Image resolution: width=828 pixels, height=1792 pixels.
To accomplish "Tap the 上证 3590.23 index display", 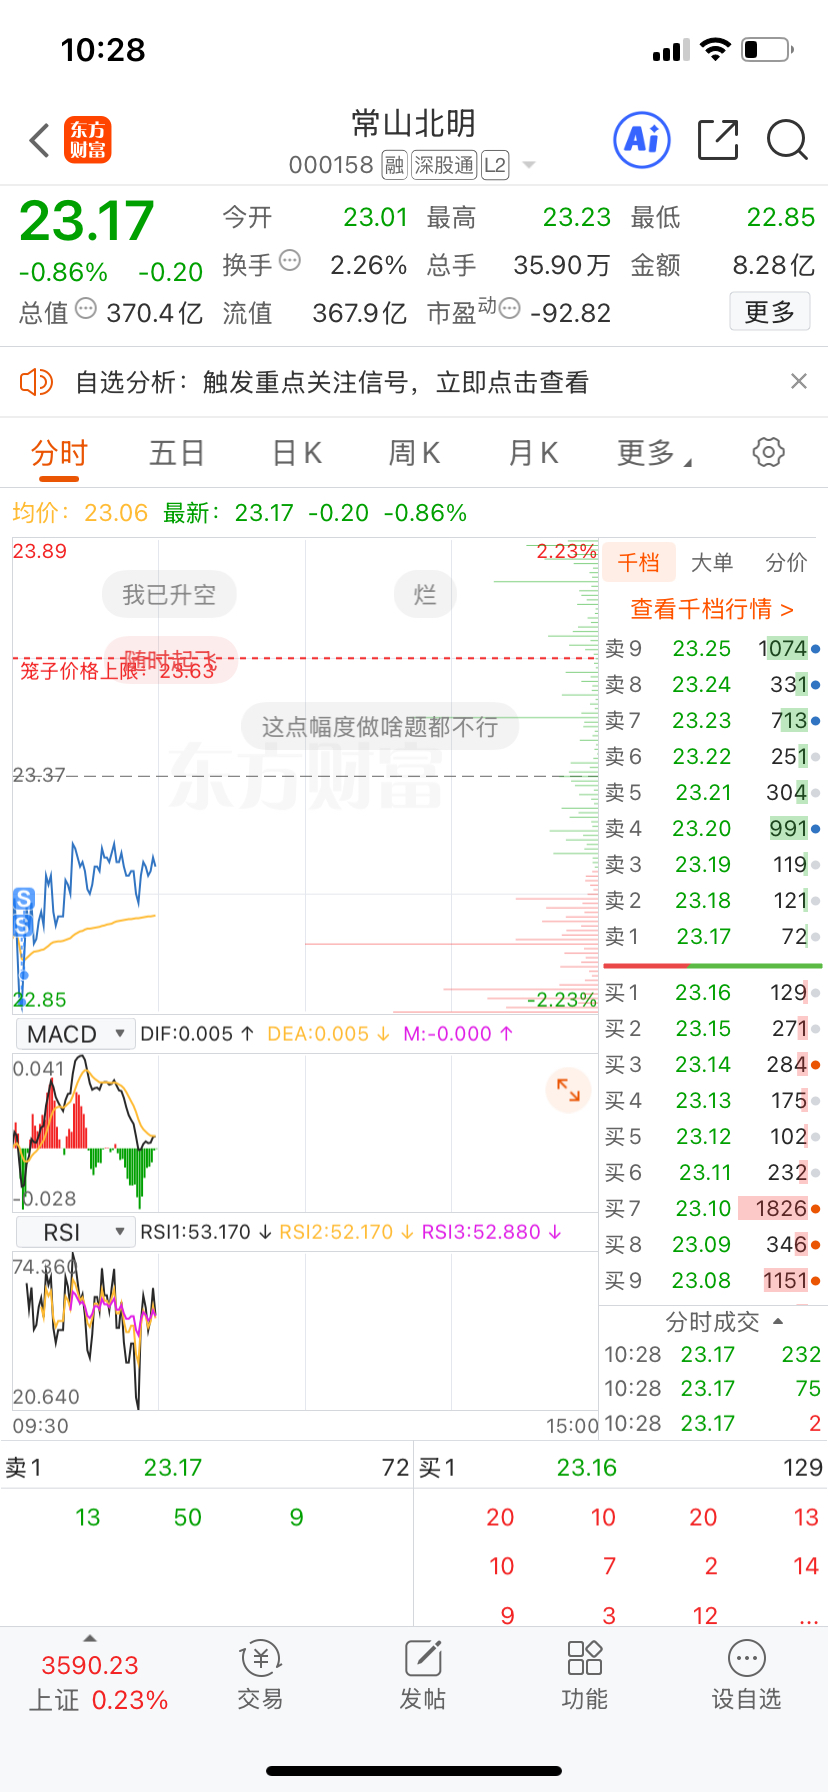I will click(98, 1682).
